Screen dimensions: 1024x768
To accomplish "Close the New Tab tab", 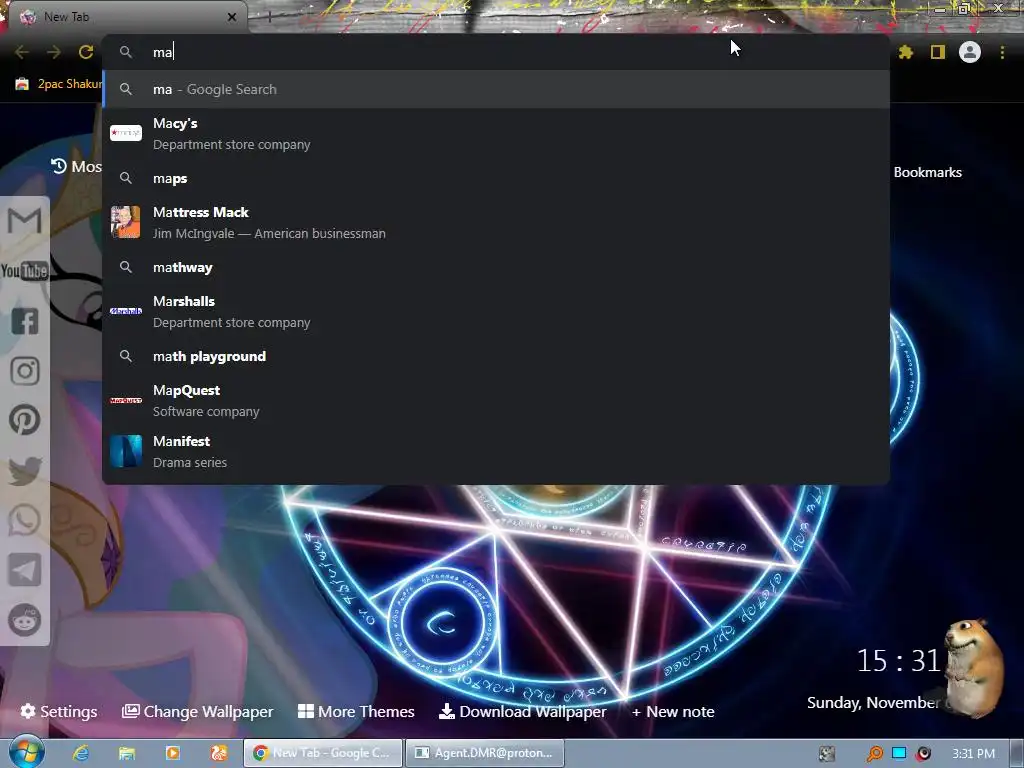I will click(232, 17).
